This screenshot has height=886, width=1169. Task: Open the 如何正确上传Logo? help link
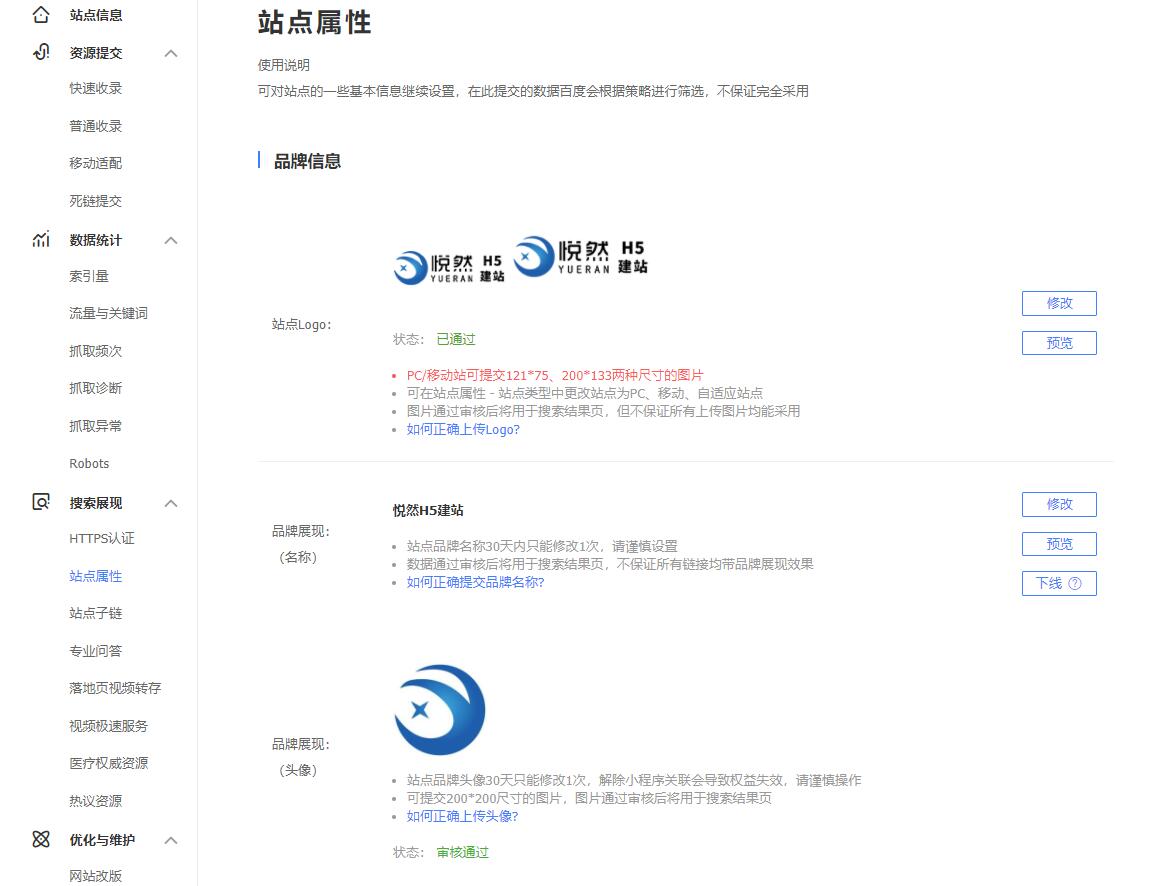[463, 430]
